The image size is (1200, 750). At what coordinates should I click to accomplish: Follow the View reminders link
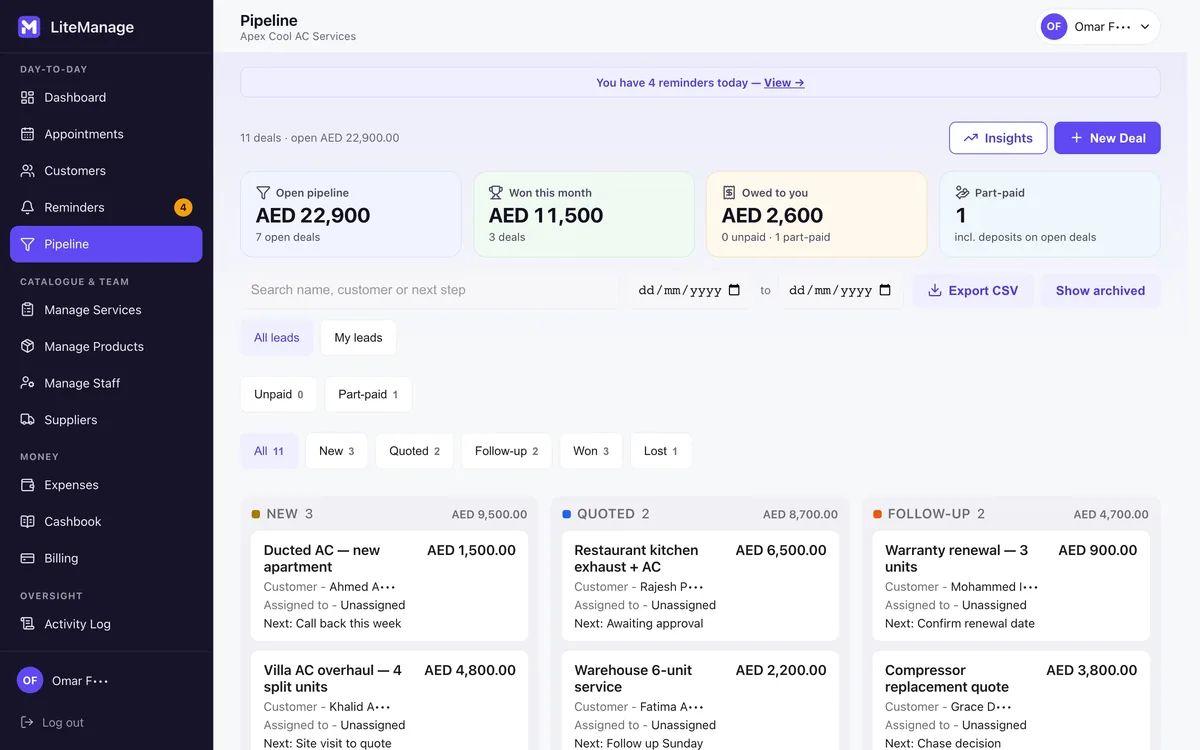pos(784,83)
